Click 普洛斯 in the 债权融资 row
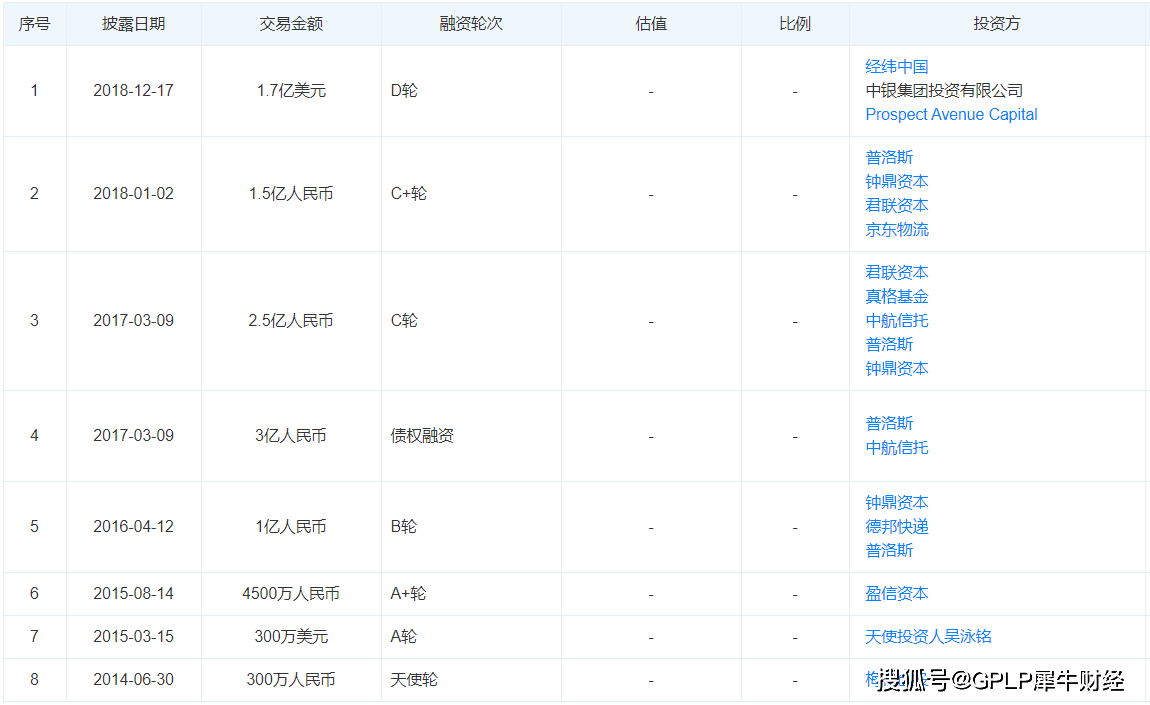Screen dimensions: 1150x705 point(889,423)
